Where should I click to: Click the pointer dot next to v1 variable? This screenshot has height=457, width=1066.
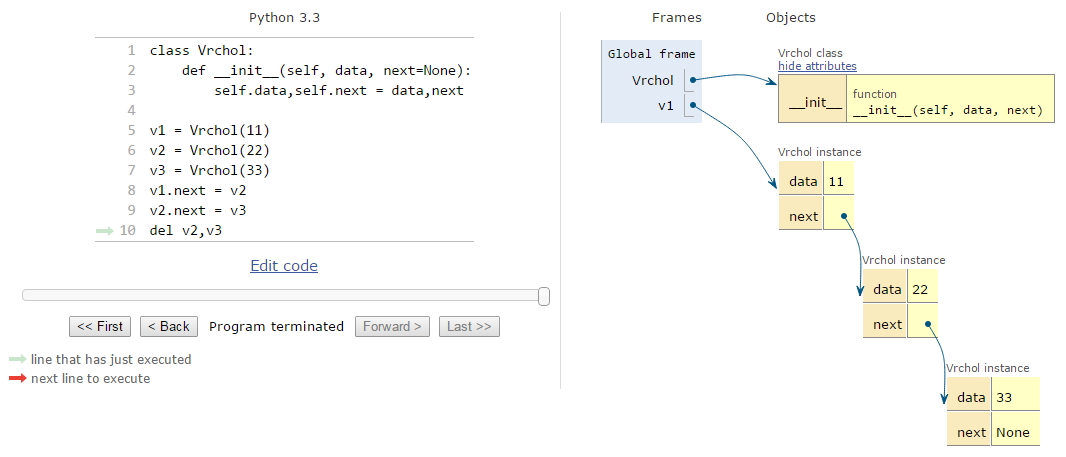click(692, 105)
